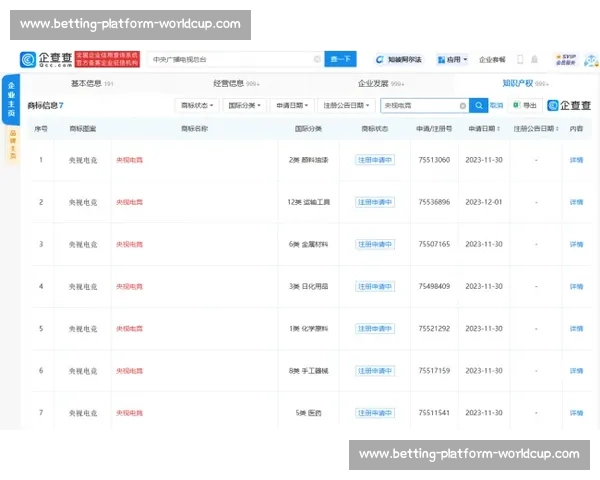The width and height of the screenshot is (600, 480).
Task: Select the 12类 运输工具 cell
Action: [308, 202]
